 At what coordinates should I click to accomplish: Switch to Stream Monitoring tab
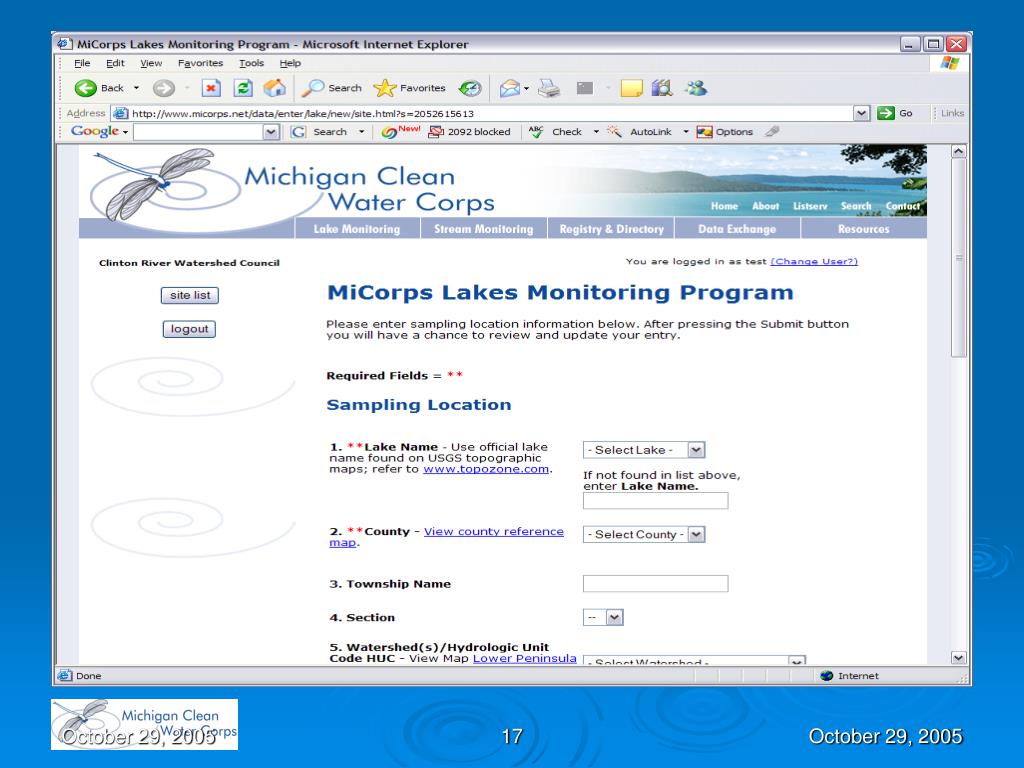[x=483, y=229]
